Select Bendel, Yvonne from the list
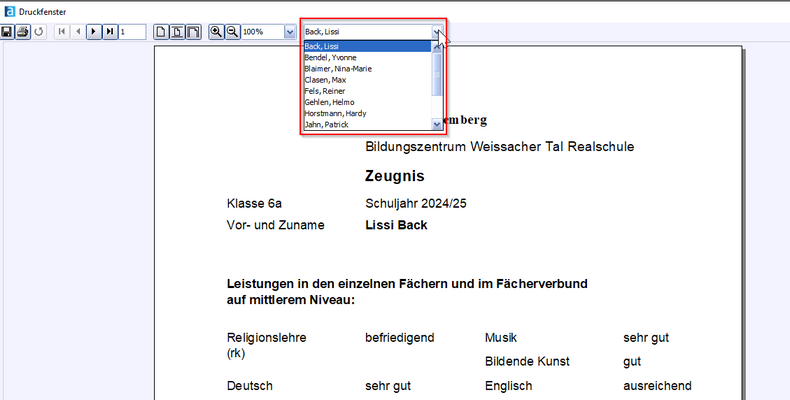The width and height of the screenshot is (790, 400). pyautogui.click(x=331, y=58)
